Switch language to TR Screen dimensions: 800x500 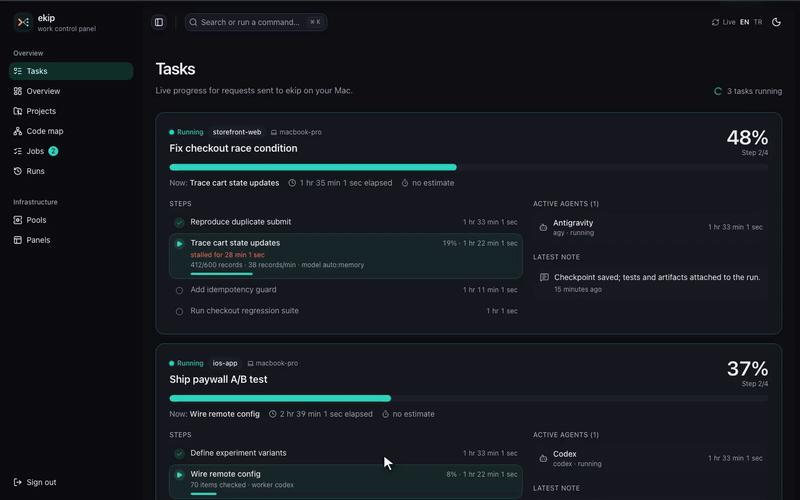(x=758, y=22)
